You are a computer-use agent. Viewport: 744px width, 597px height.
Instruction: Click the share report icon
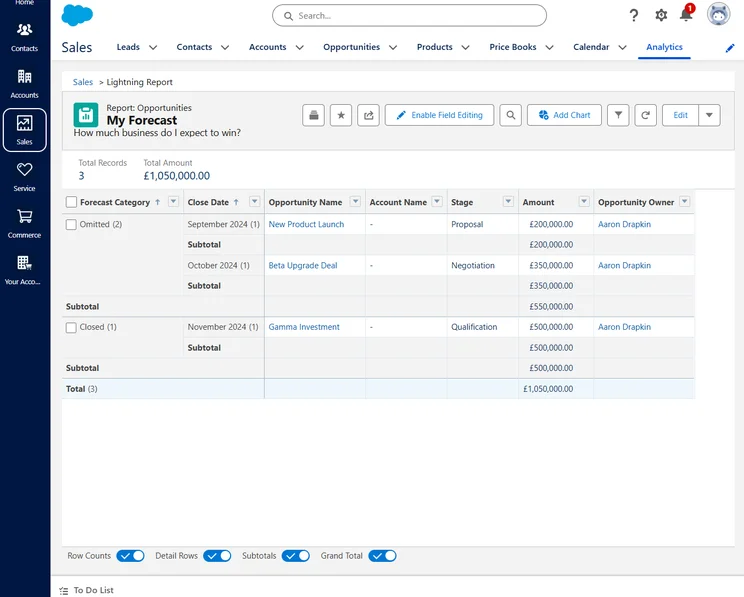coord(368,115)
